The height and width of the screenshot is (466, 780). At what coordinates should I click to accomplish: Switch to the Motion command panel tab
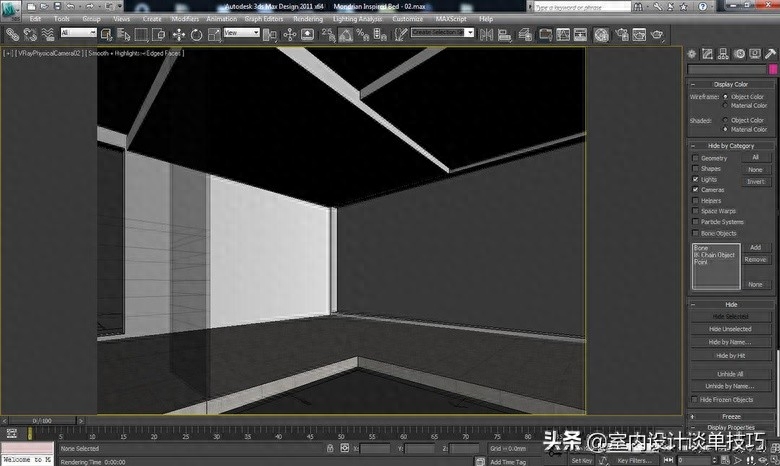tap(739, 54)
